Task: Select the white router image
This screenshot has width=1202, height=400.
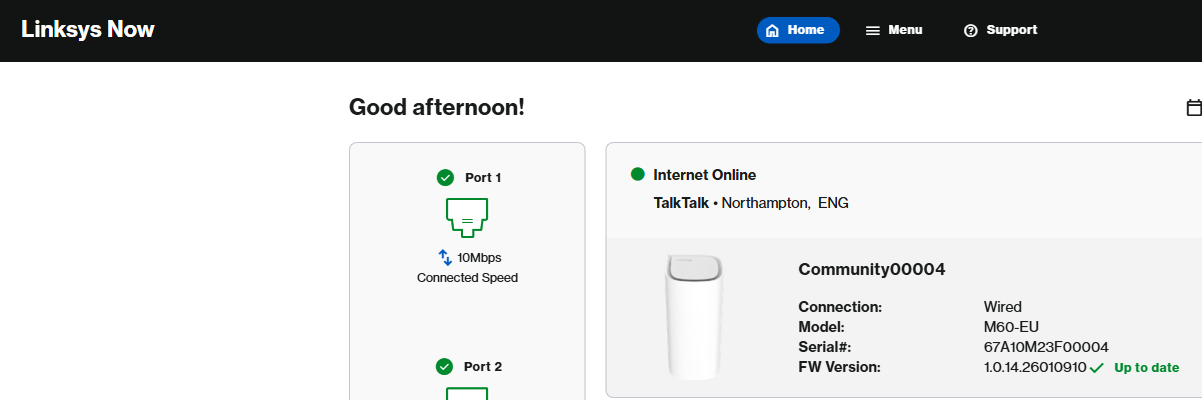Action: [x=694, y=316]
